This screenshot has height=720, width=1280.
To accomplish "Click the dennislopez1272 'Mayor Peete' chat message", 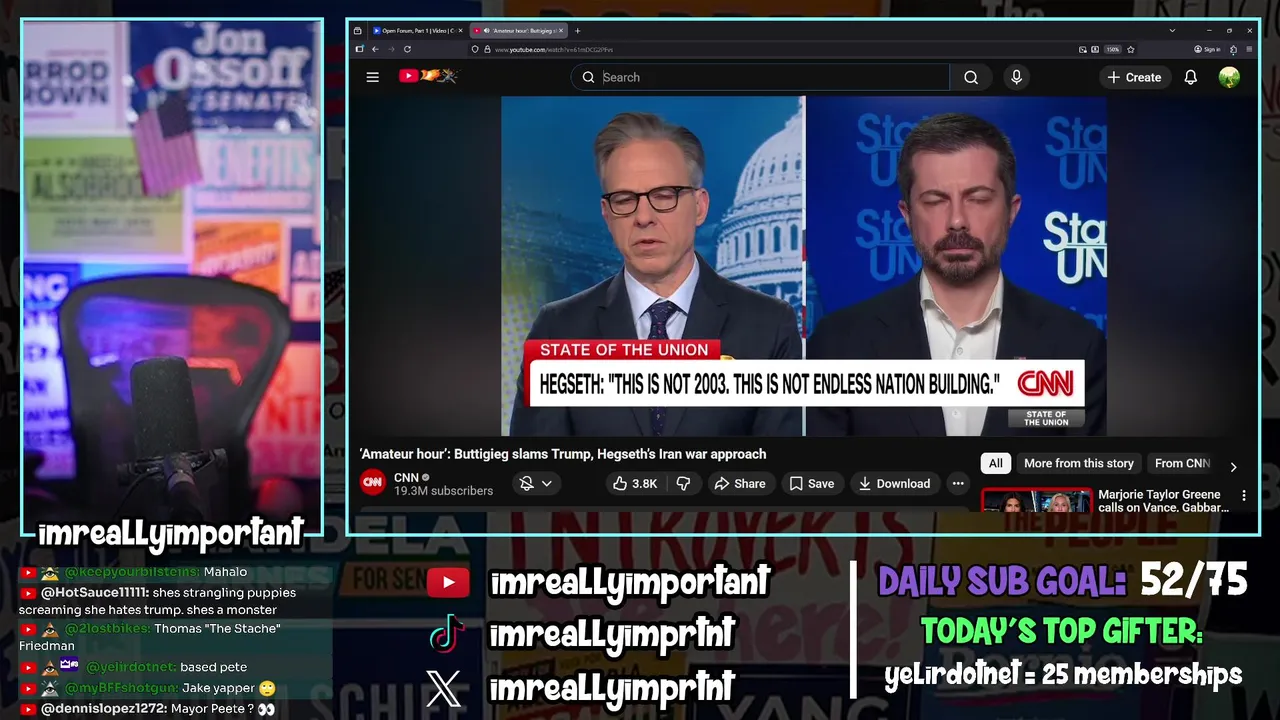I will [147, 709].
